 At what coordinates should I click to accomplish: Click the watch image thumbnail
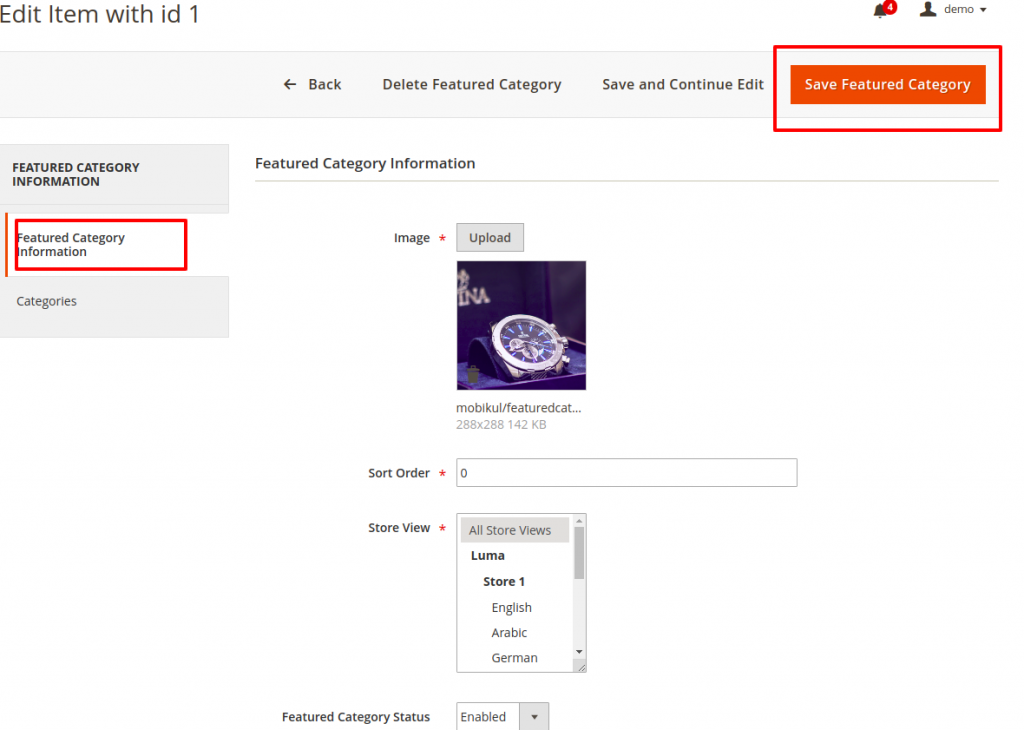click(521, 325)
